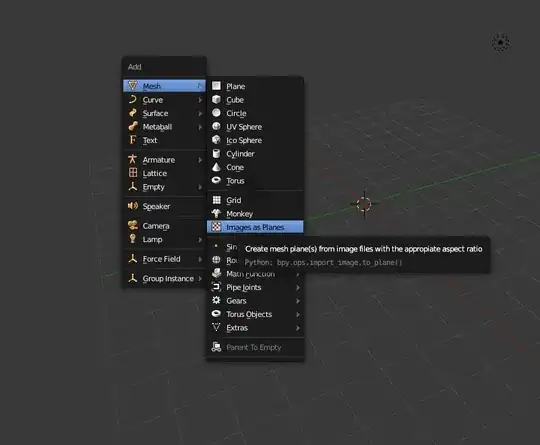Choose Images as Planes menu entry

pos(255,227)
